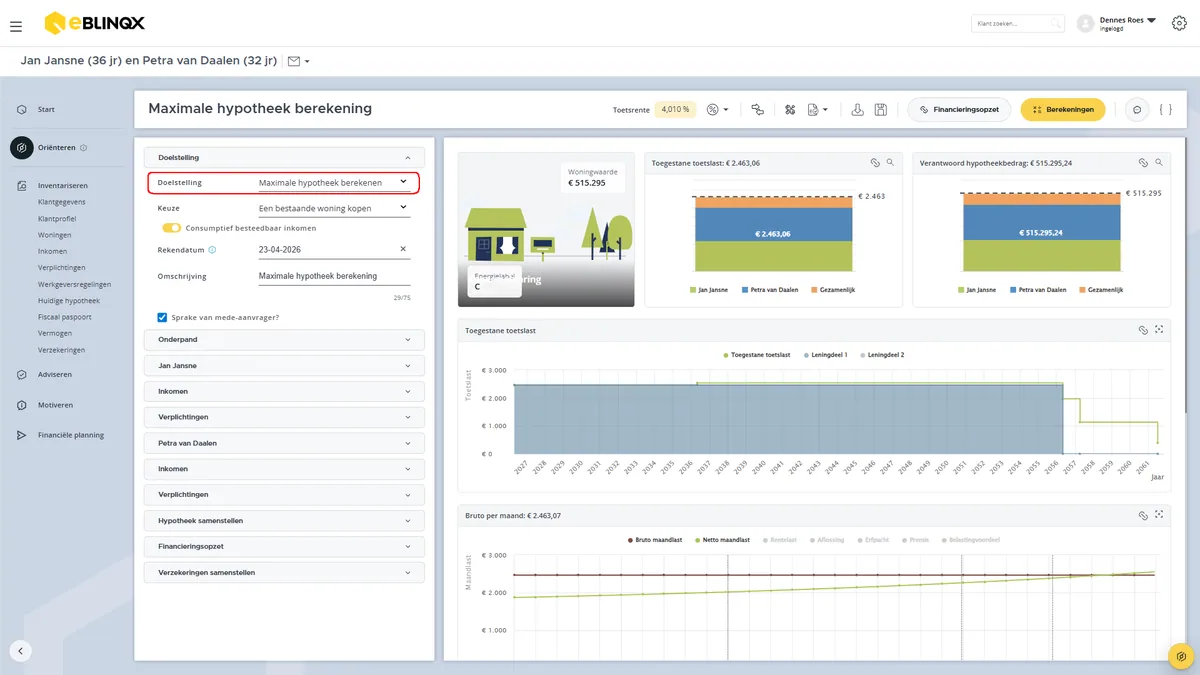Toggle Bruto maandlast series in legend

point(654,540)
